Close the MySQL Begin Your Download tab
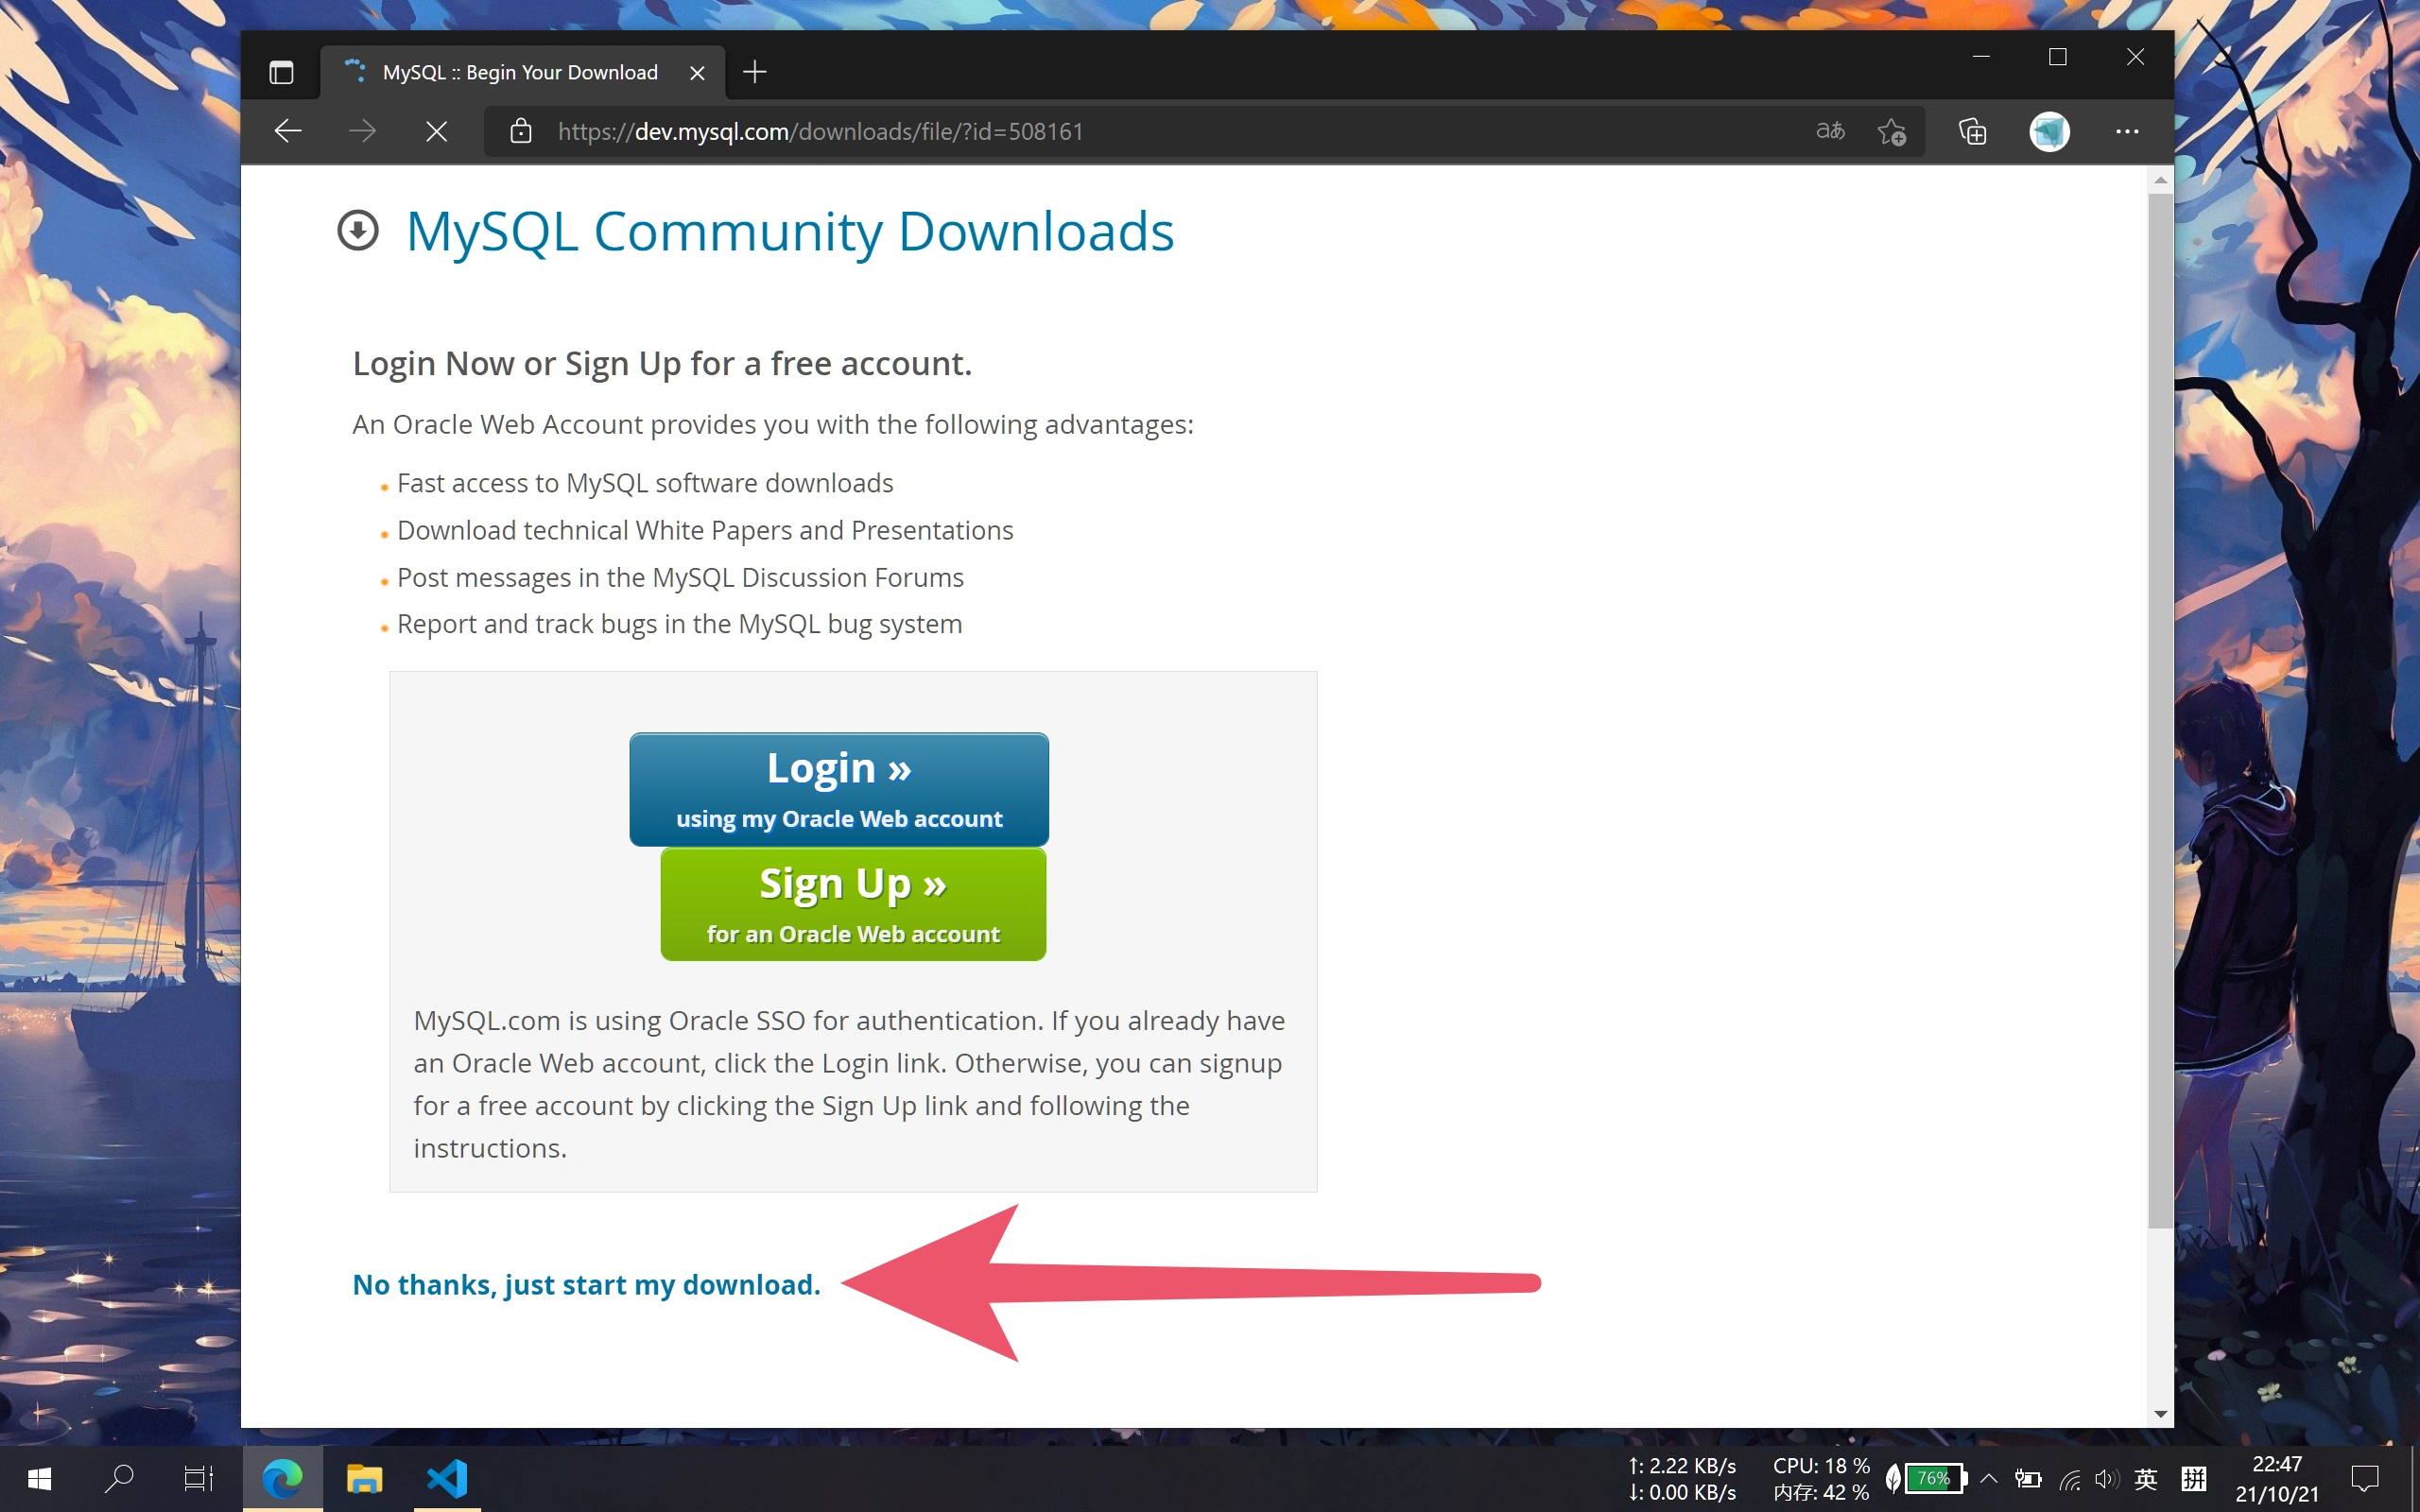The width and height of the screenshot is (2420, 1512). (697, 72)
